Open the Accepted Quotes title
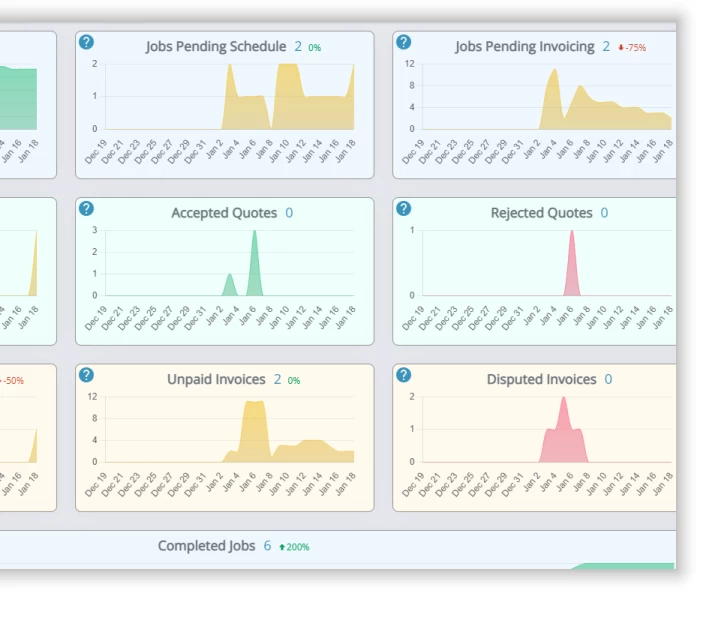The image size is (710, 637). tap(224, 213)
